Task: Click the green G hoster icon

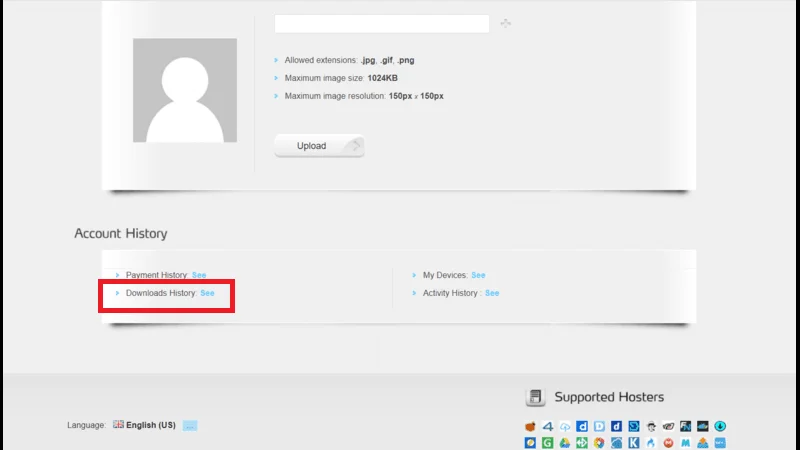Action: click(x=548, y=443)
